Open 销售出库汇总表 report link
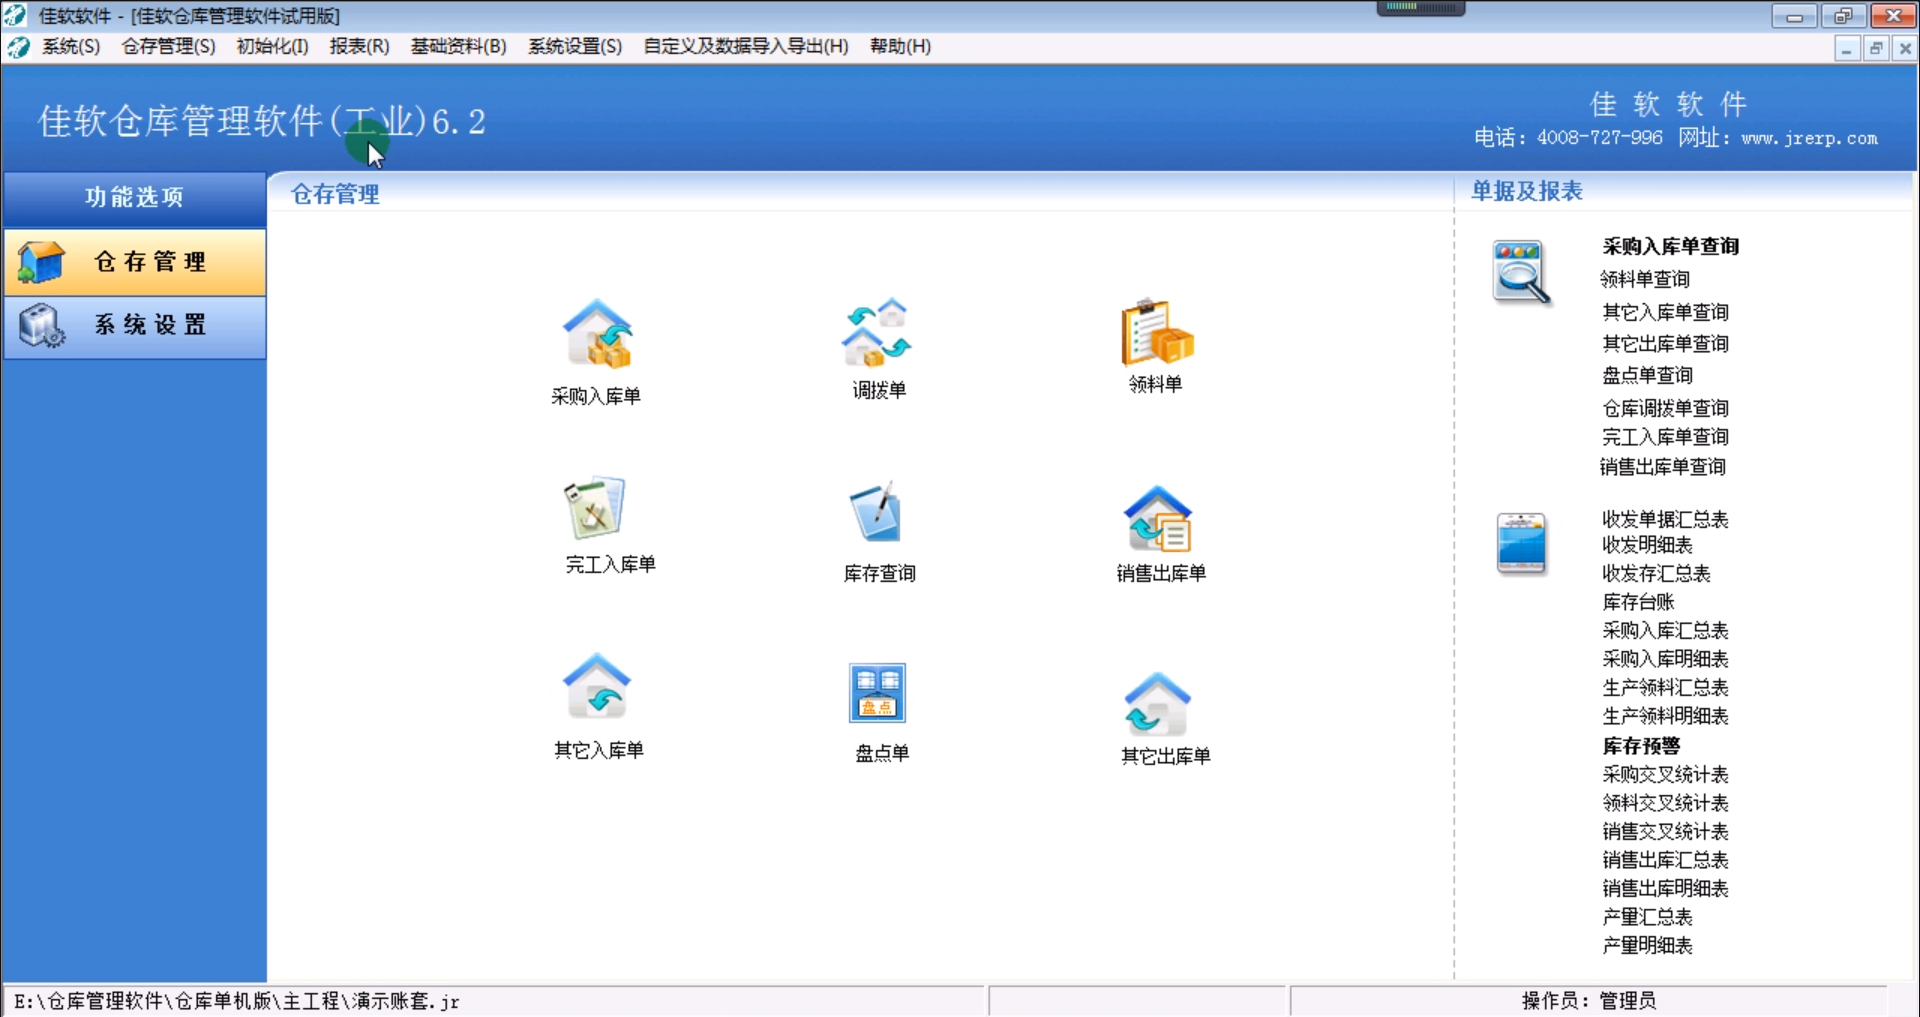This screenshot has height=1017, width=1920. [1665, 860]
